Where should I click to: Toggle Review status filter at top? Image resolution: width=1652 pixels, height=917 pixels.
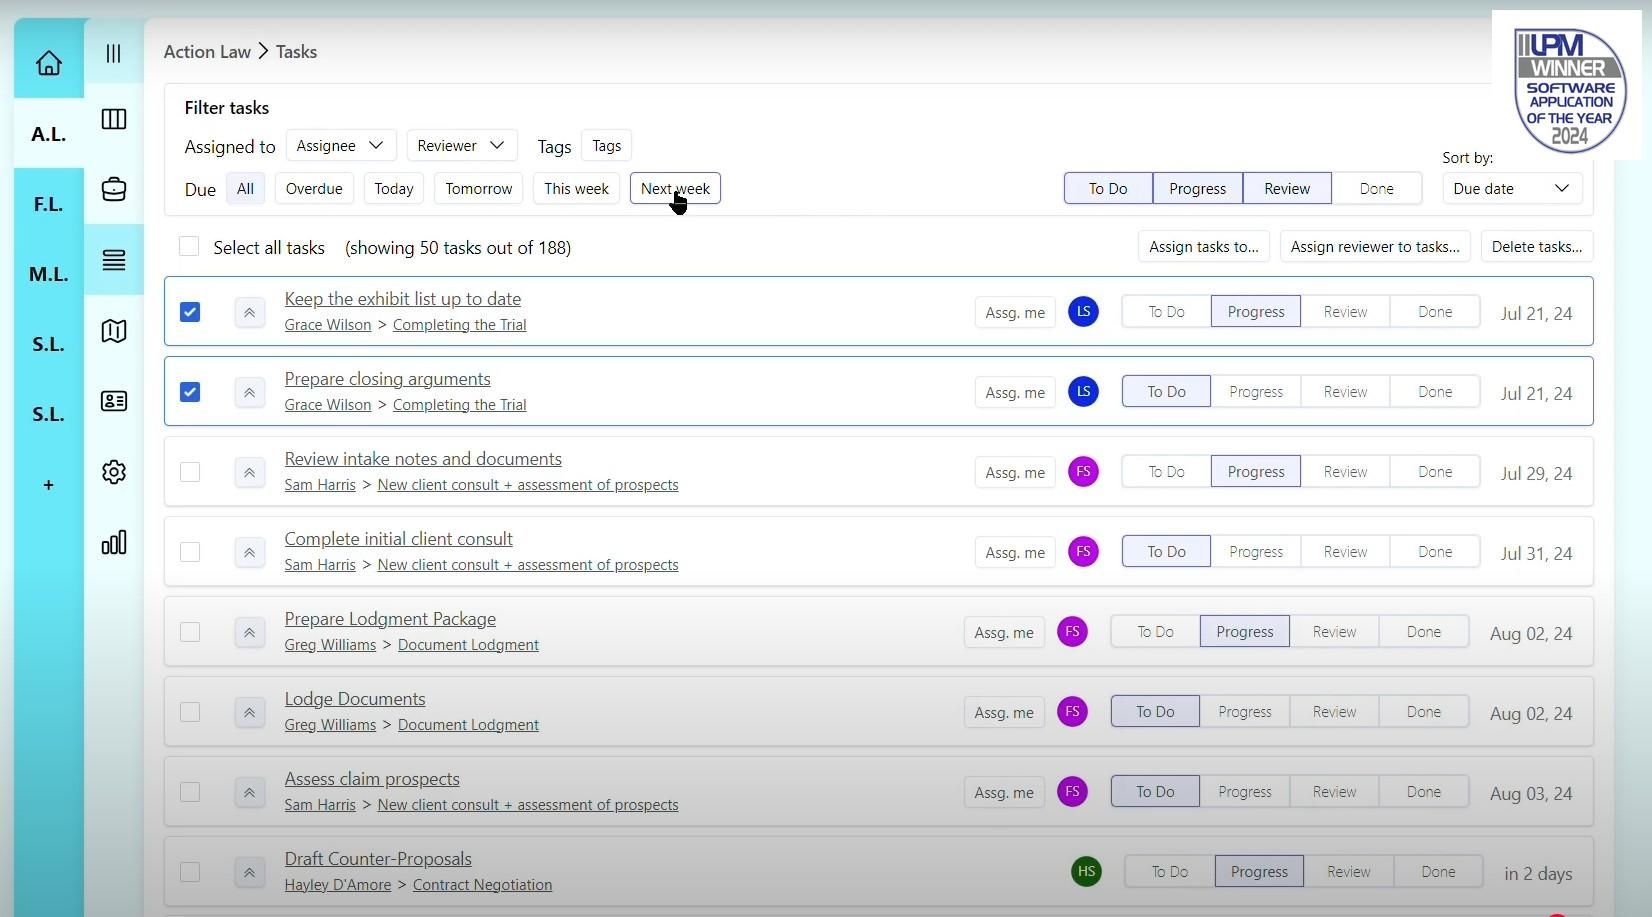(x=1287, y=189)
